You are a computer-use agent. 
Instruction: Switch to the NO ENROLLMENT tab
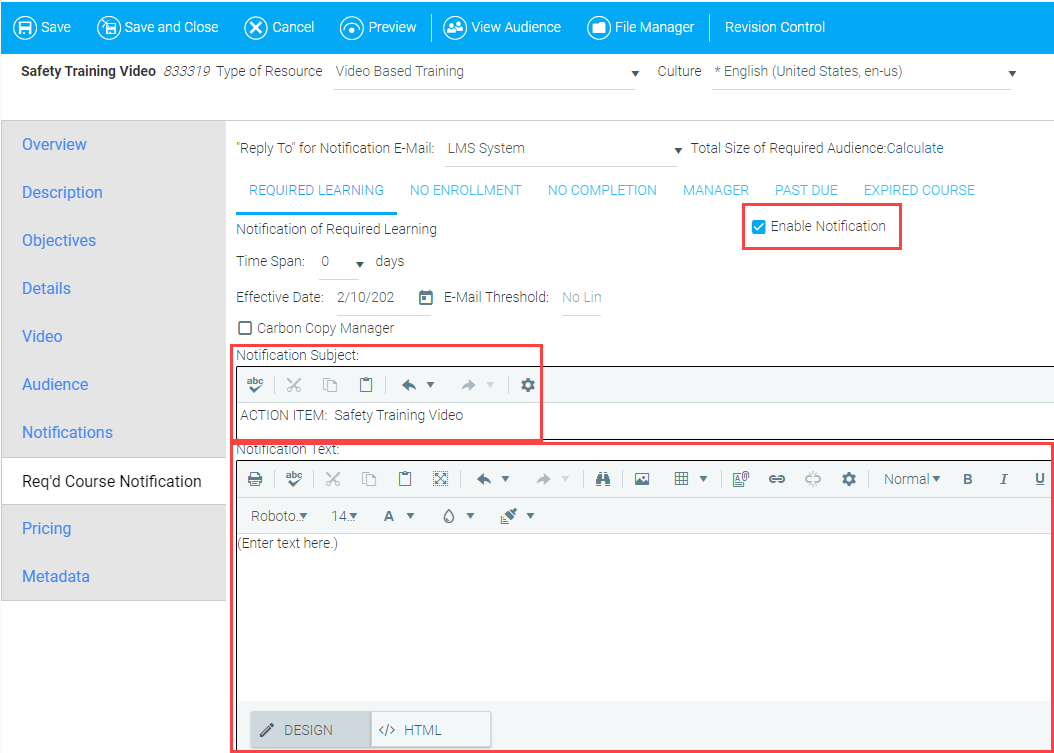(x=465, y=190)
